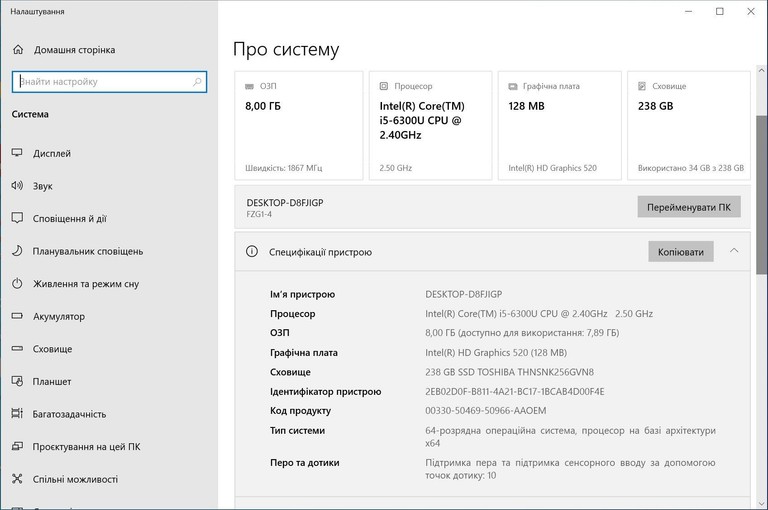The width and height of the screenshot is (768, 510).
Task: Click Використано 34 GB з 238 GB text
Action: click(691, 168)
